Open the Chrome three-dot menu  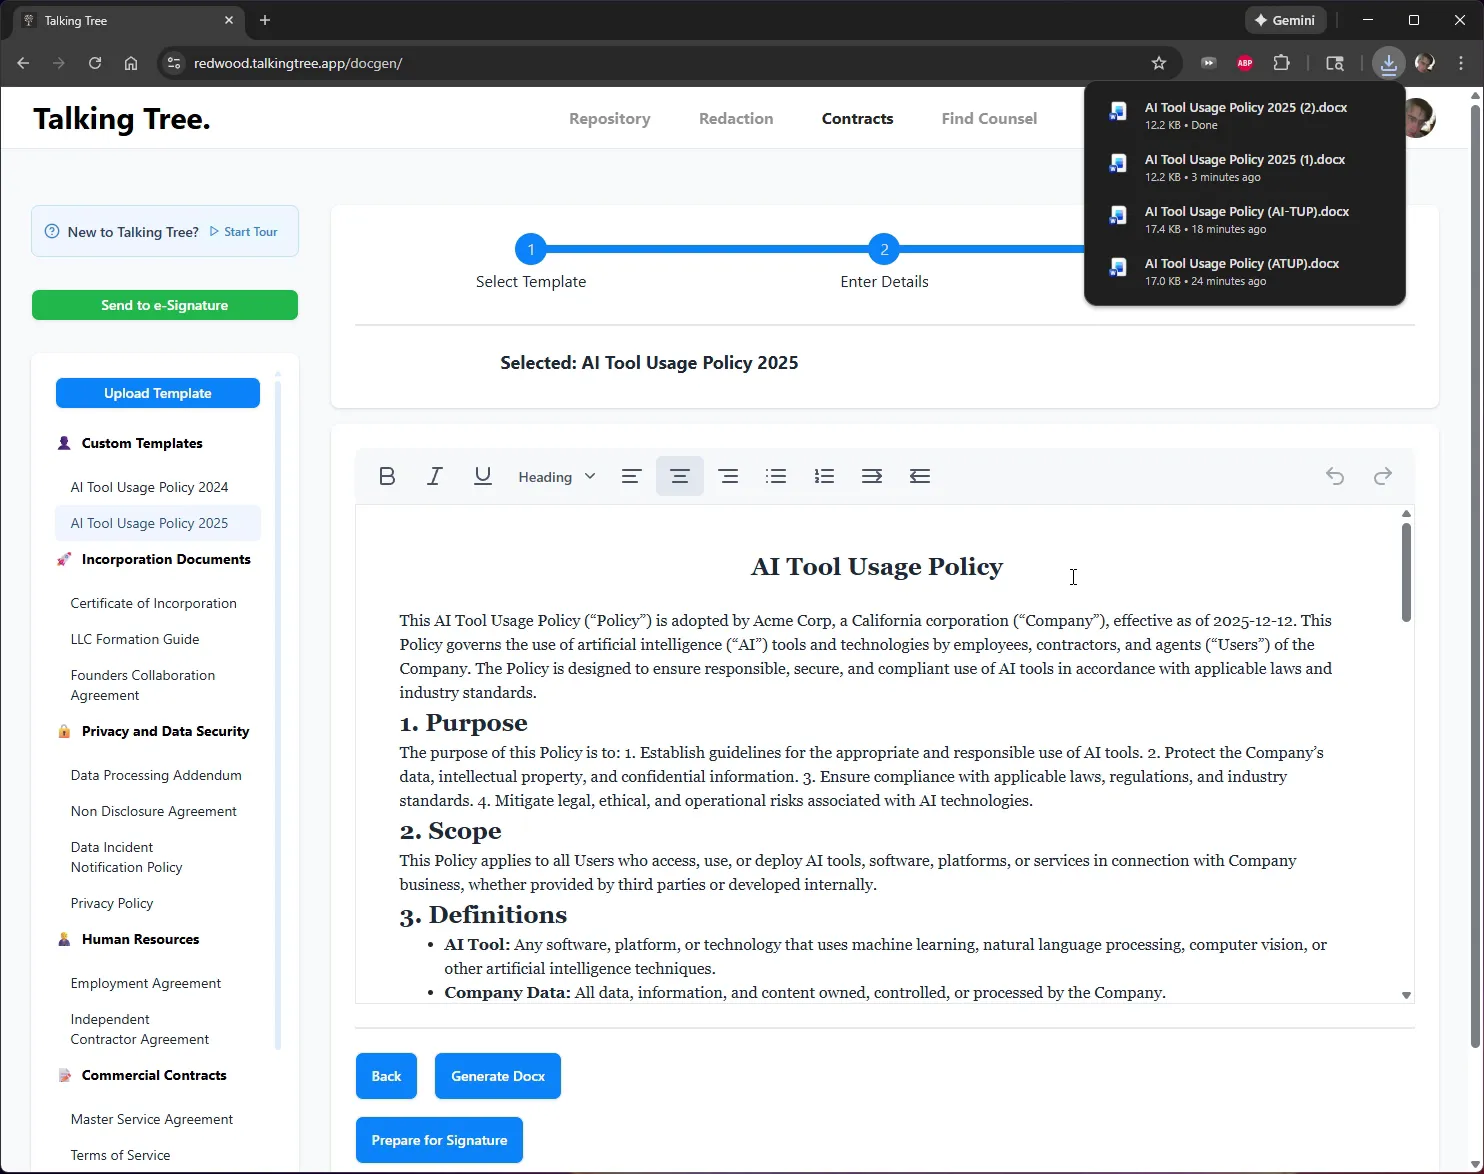point(1462,63)
